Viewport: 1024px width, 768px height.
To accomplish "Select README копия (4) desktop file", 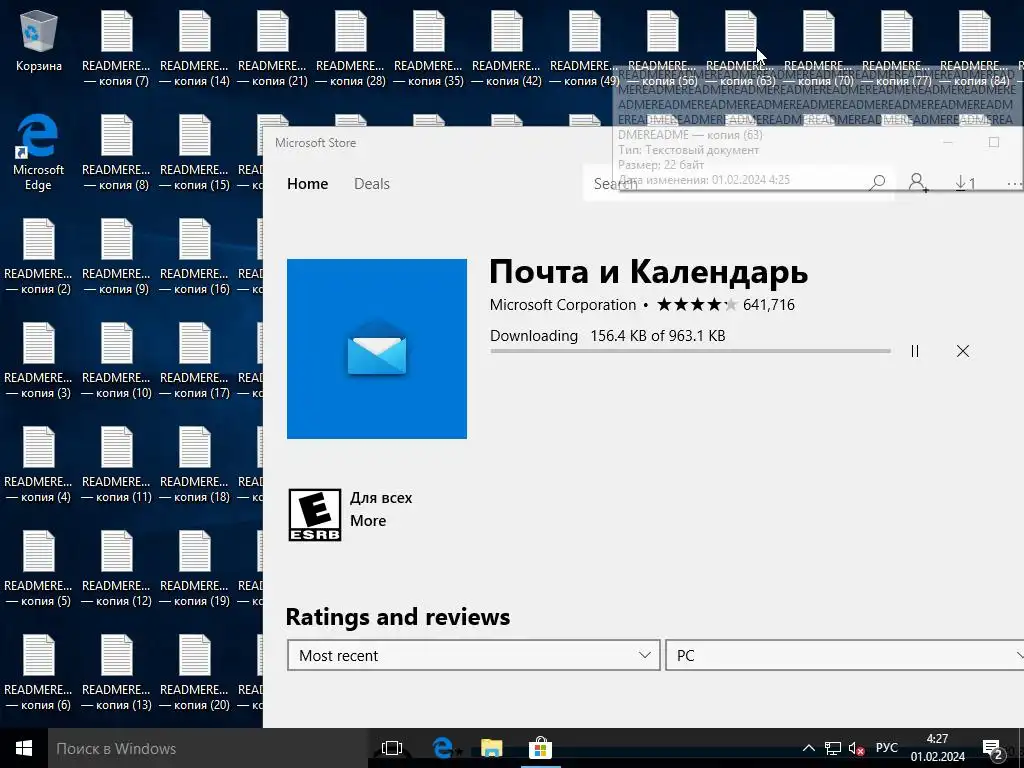I will click(38, 464).
